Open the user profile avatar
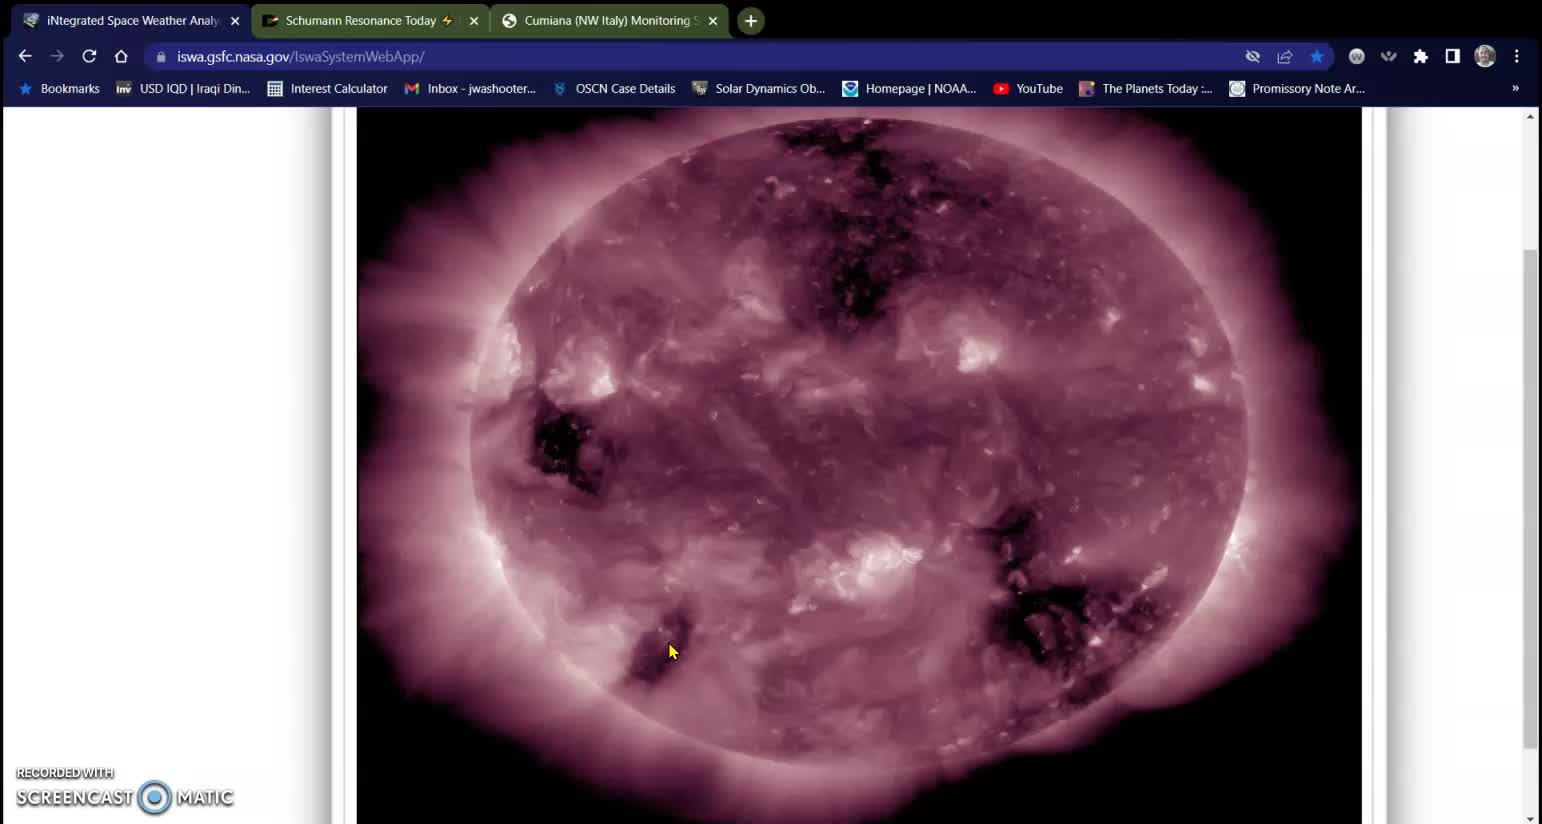This screenshot has width=1542, height=824. tap(1485, 57)
